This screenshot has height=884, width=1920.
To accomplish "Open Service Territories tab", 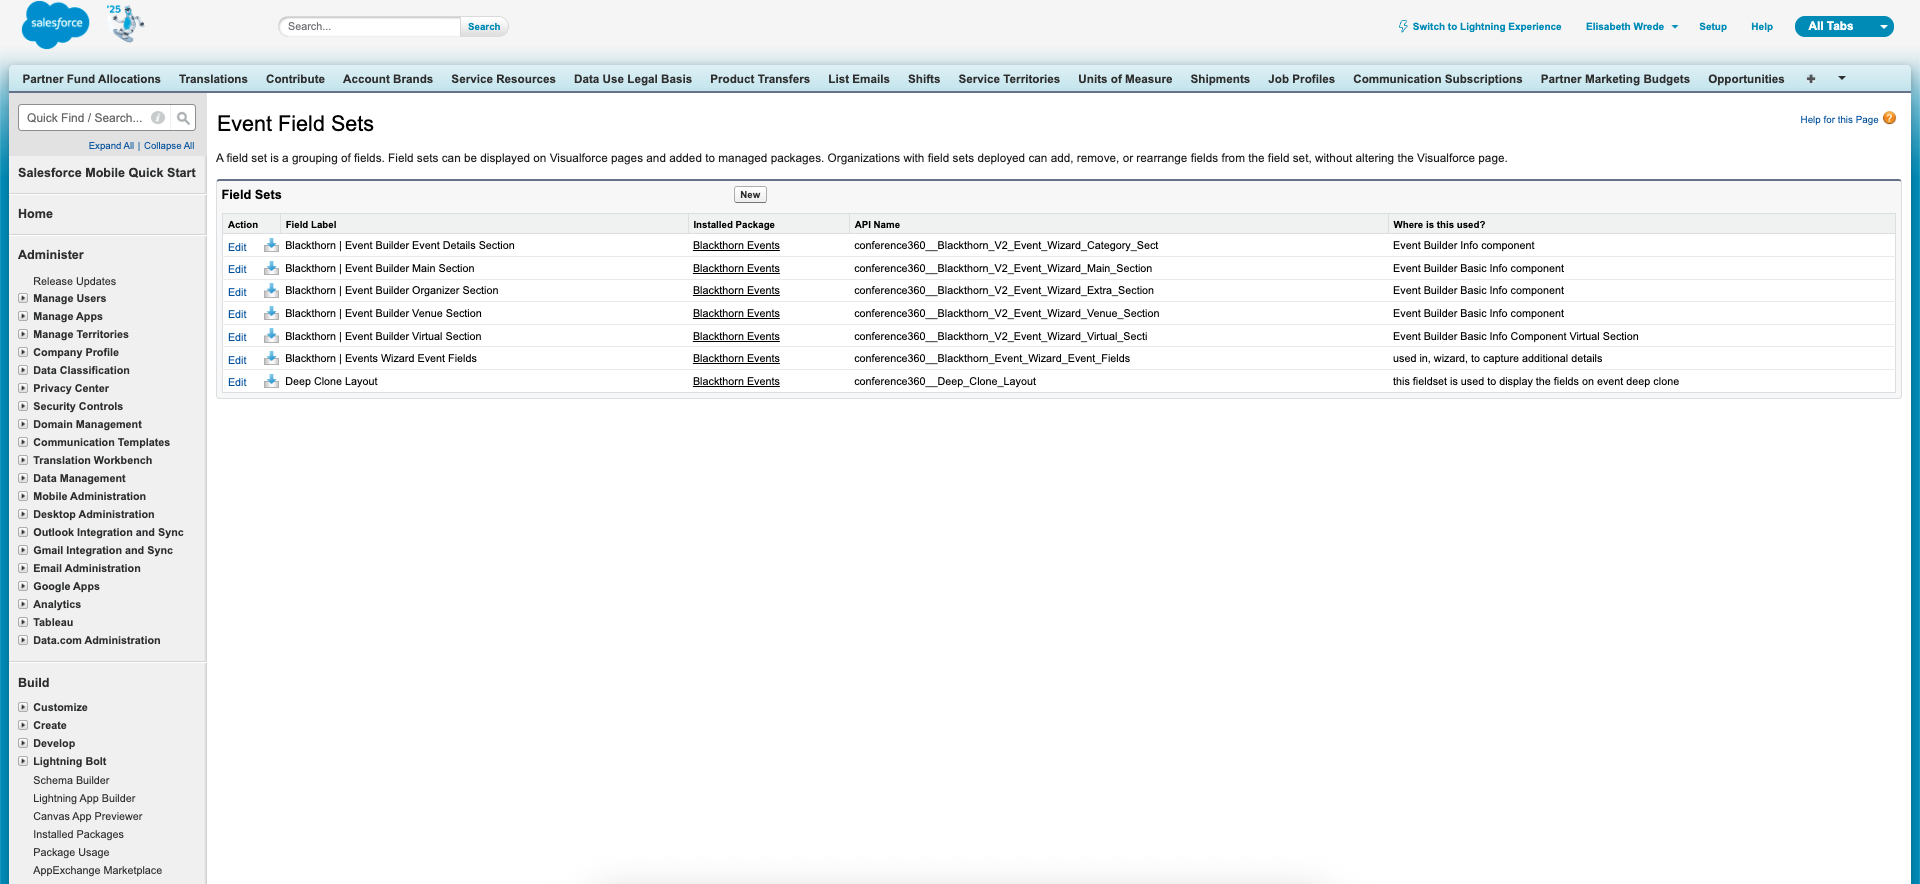I will [1008, 79].
